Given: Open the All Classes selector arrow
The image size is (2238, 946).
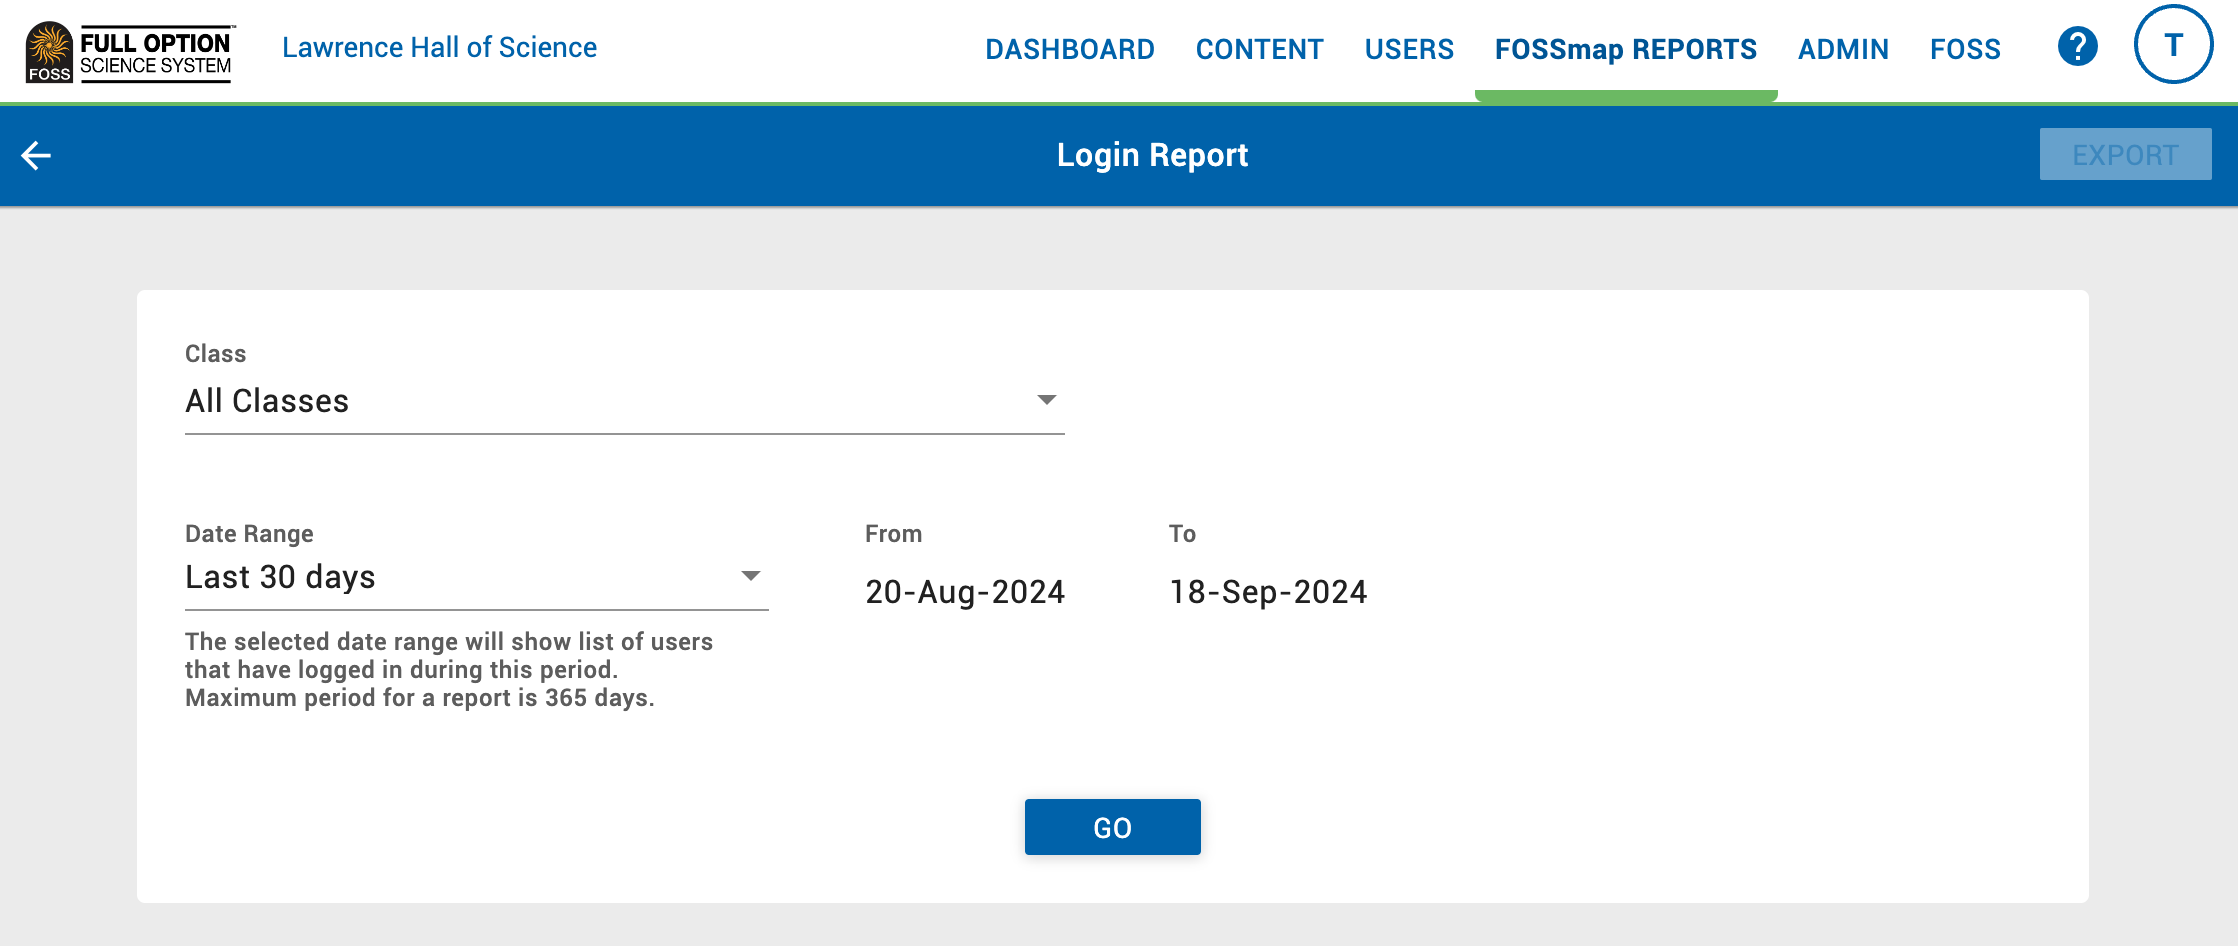Looking at the screenshot, I should click(1047, 400).
